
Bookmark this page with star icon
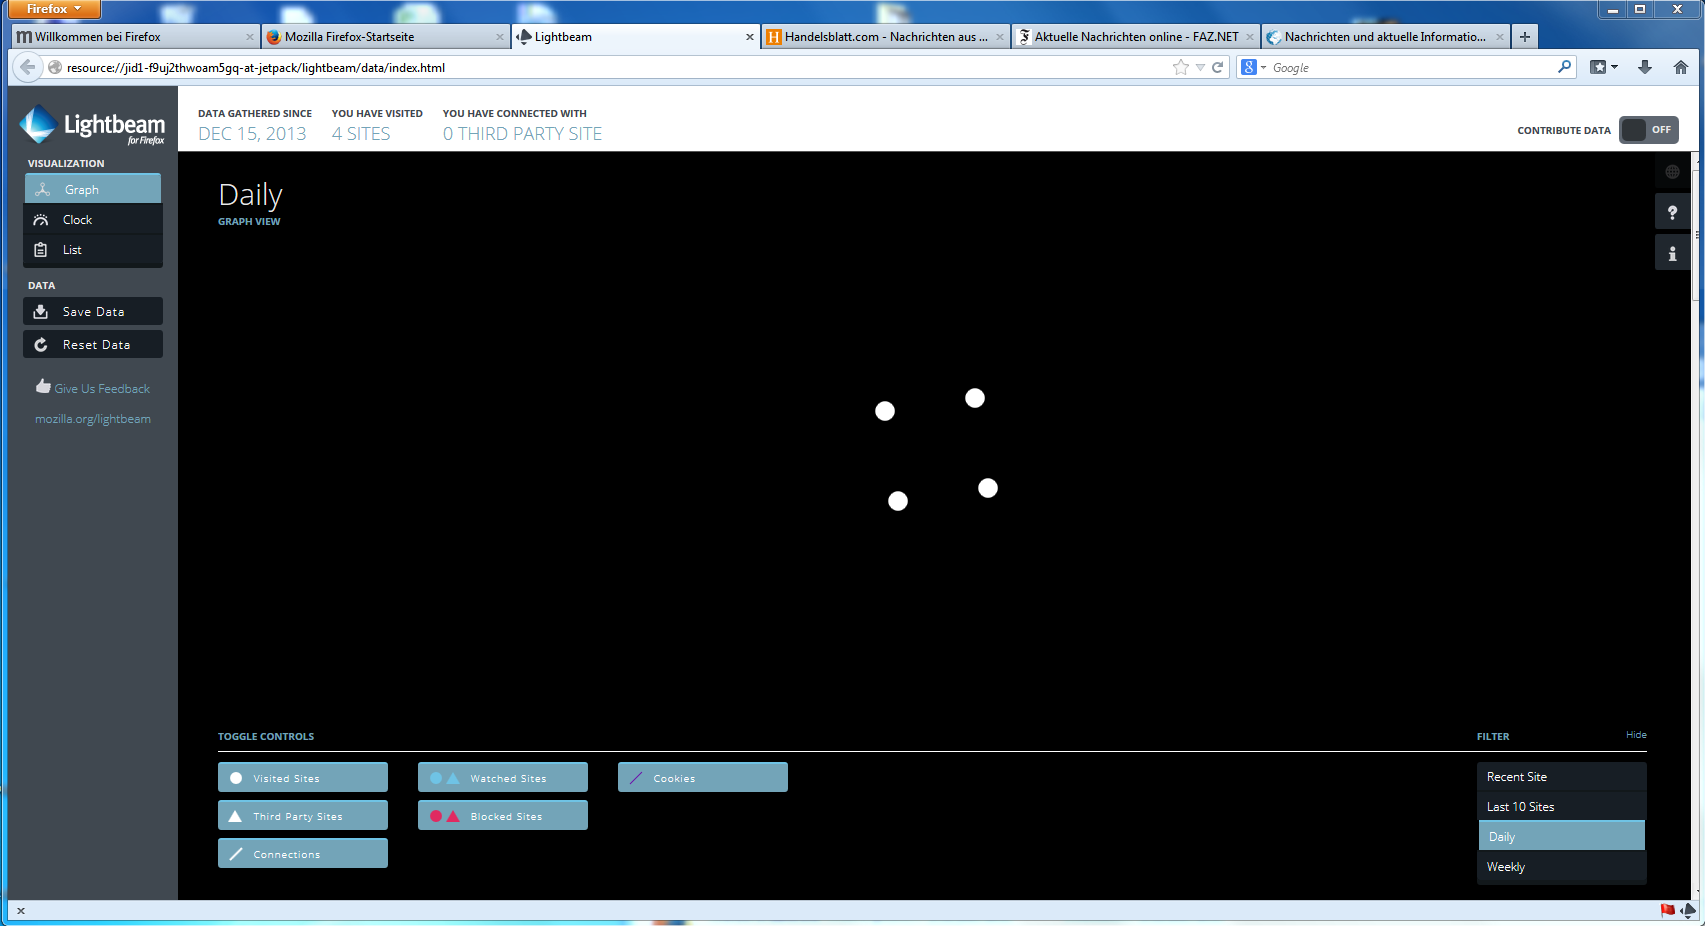coord(1181,67)
